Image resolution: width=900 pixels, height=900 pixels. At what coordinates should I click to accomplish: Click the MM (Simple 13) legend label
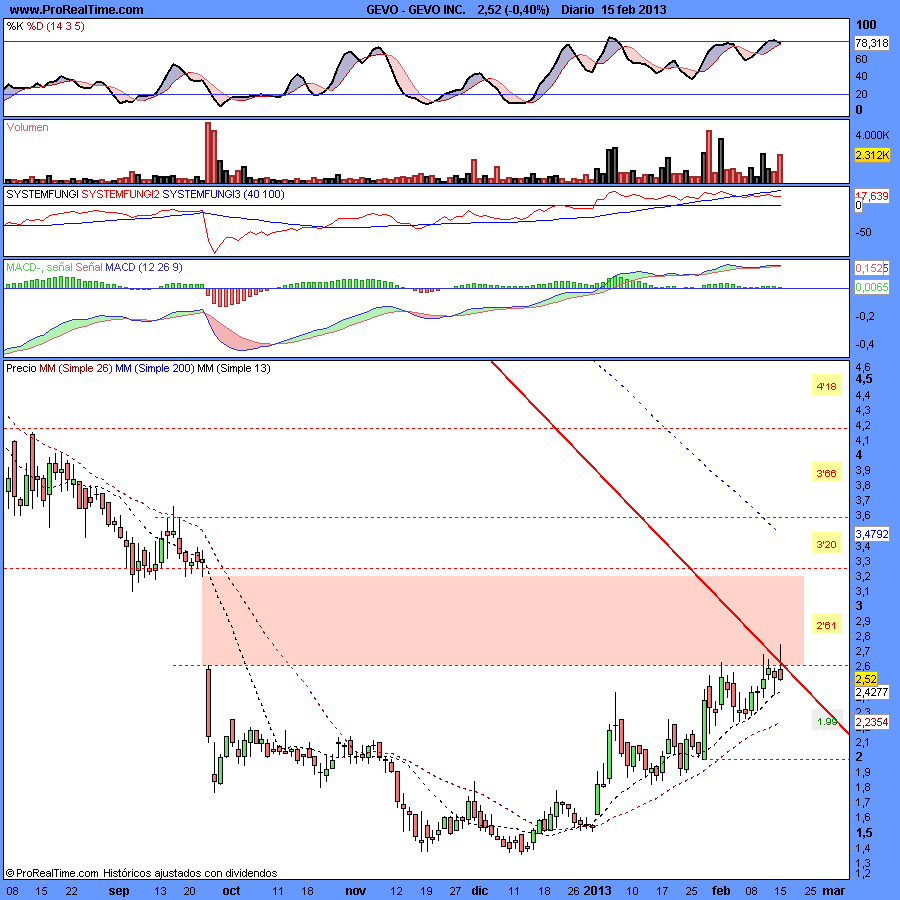coord(234,368)
